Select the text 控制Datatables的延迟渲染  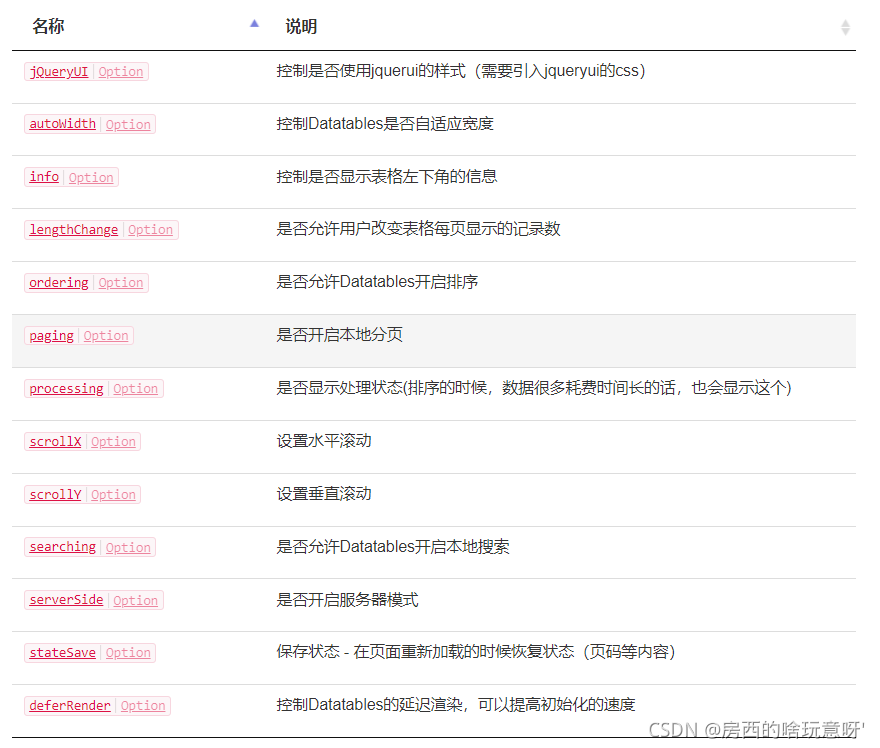point(370,704)
